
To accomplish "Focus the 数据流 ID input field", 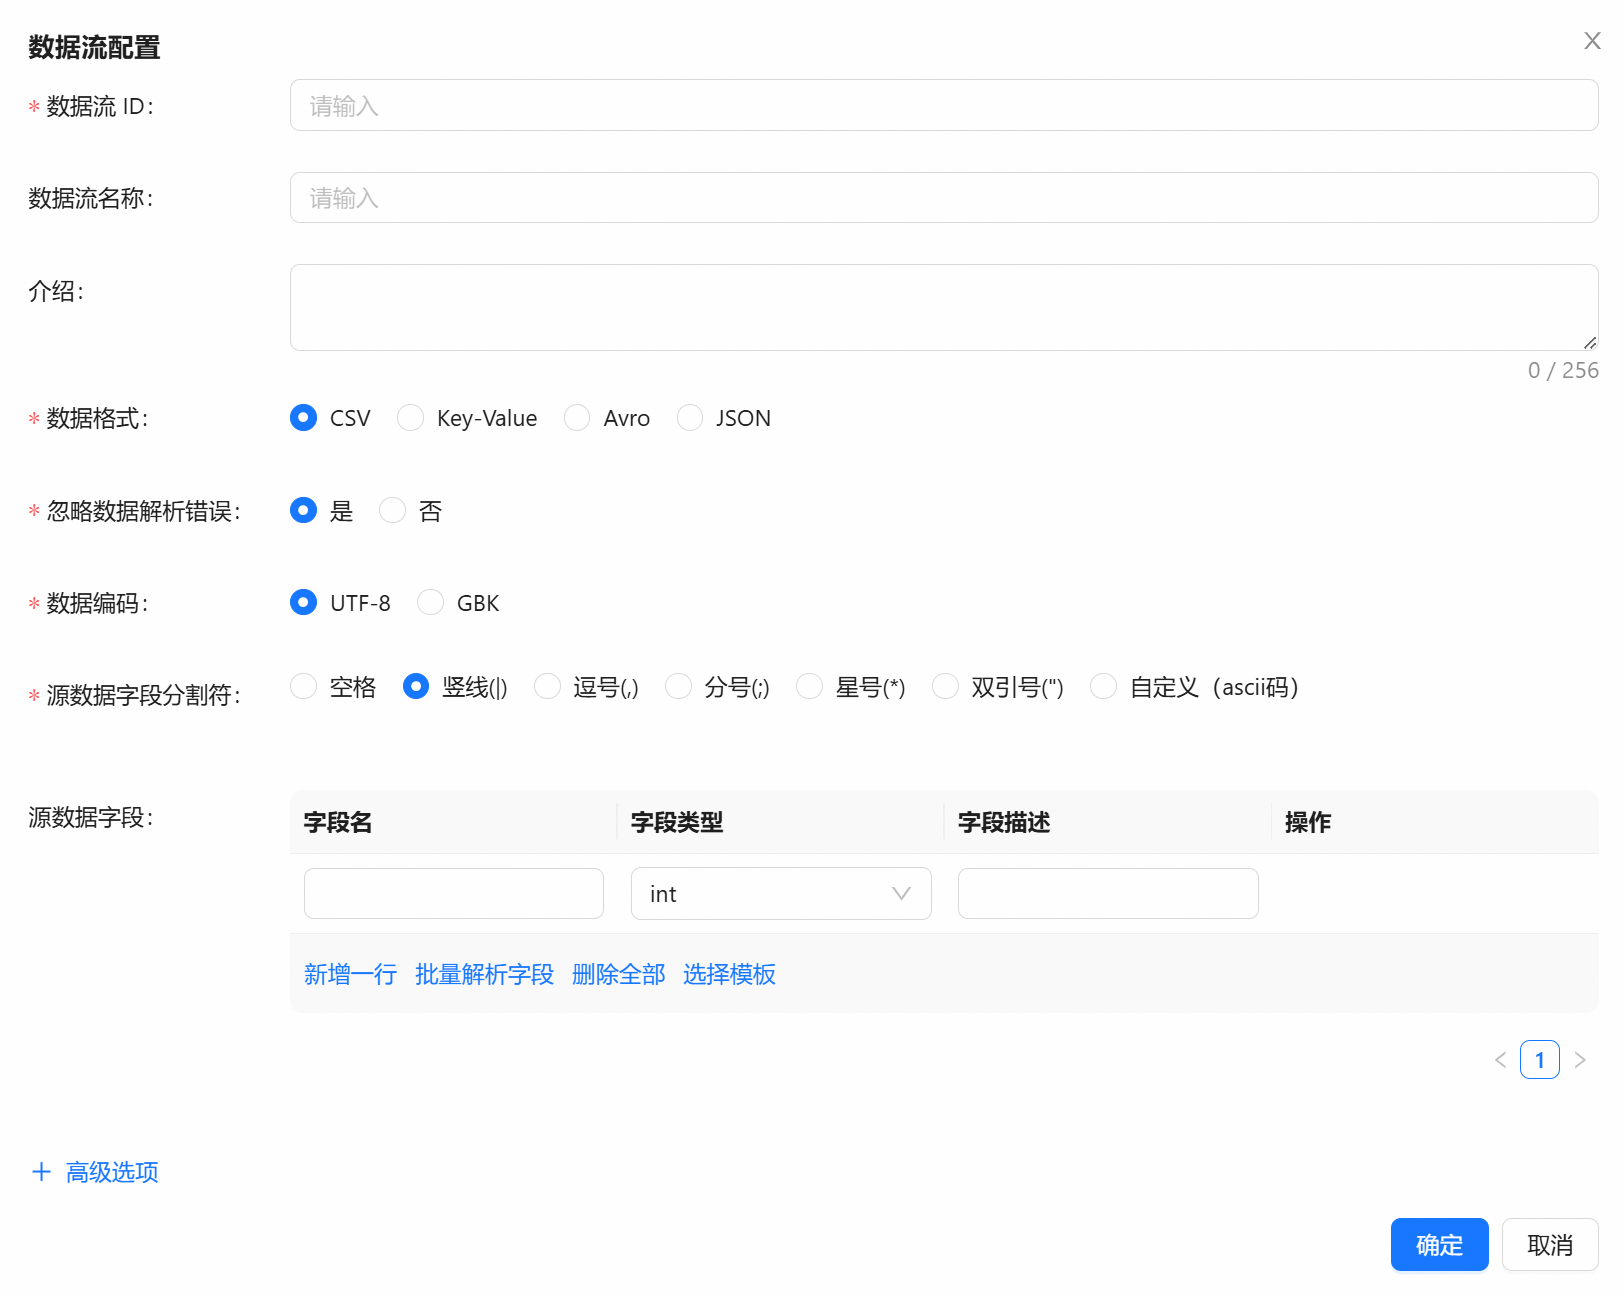I will point(943,106).
